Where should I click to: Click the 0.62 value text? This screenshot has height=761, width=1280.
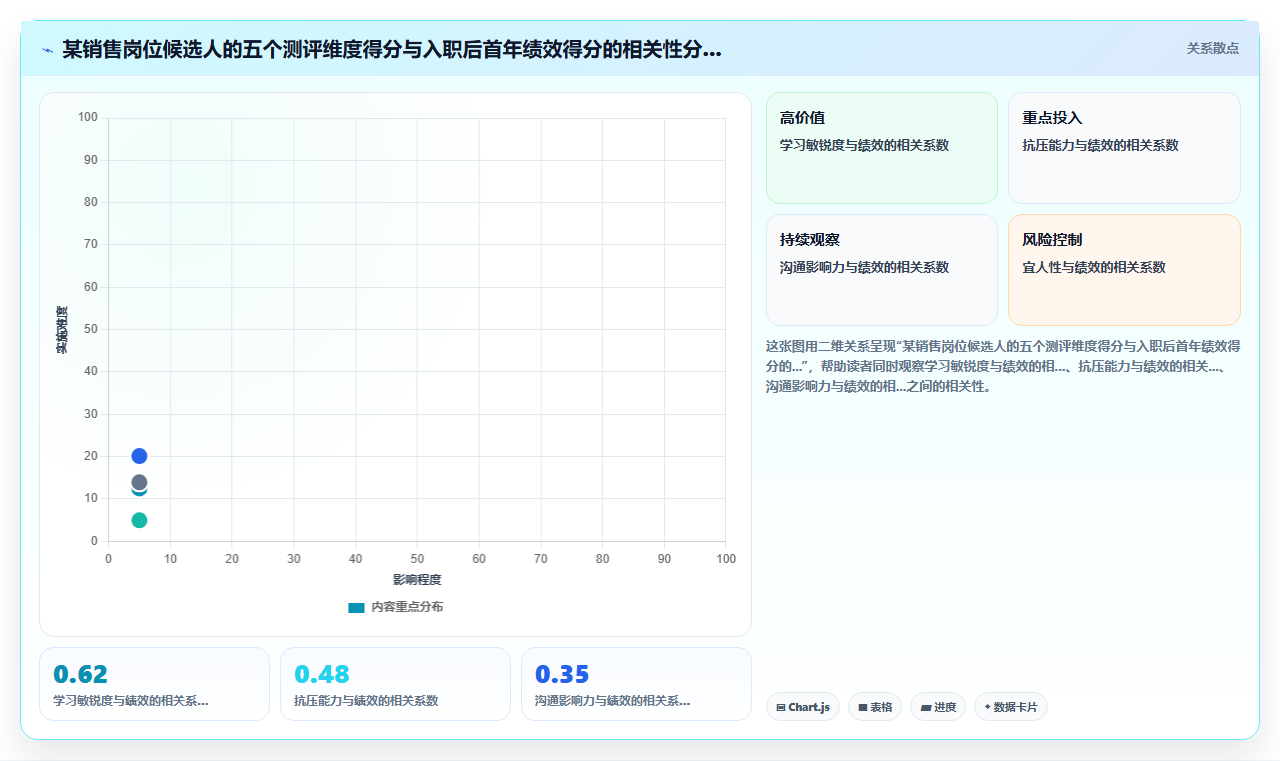point(80,674)
